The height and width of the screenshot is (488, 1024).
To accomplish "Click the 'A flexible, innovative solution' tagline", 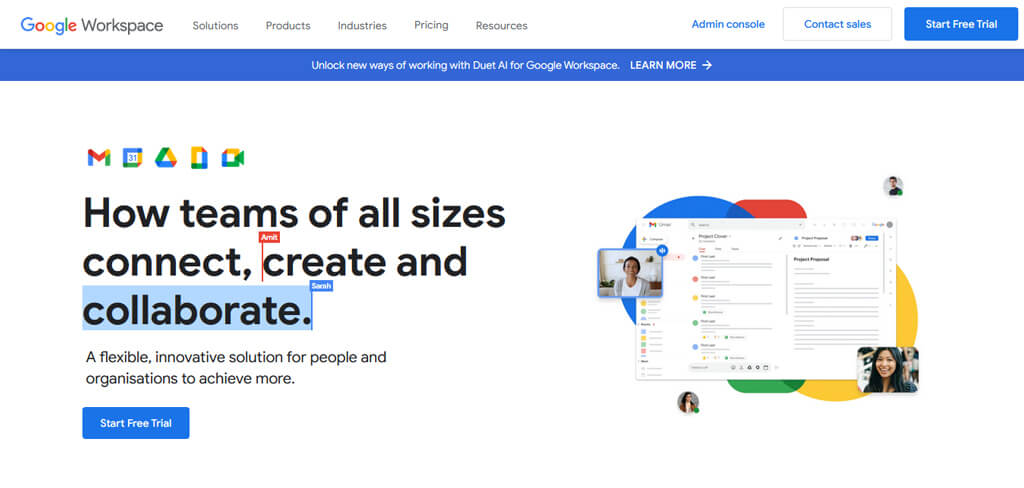I will tap(236, 368).
